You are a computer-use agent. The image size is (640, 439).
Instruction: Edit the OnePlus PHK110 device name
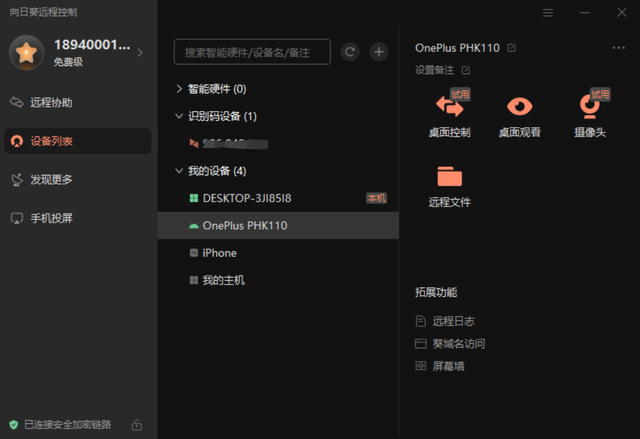(511, 48)
